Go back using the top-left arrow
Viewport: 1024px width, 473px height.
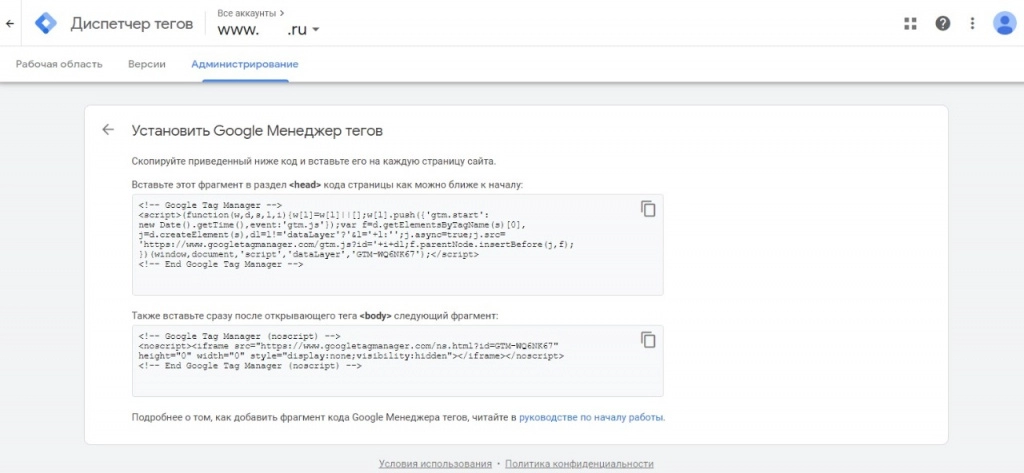10,24
